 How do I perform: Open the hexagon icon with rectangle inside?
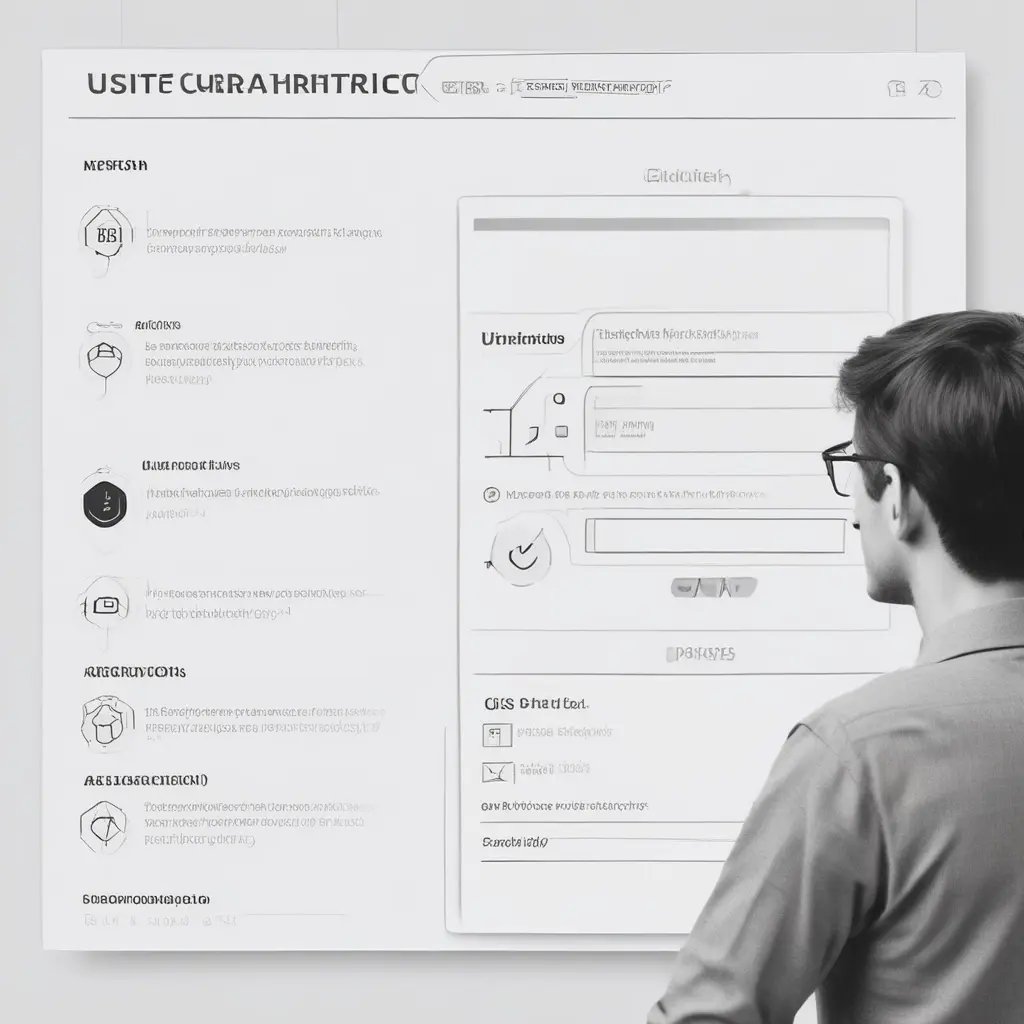click(104, 605)
